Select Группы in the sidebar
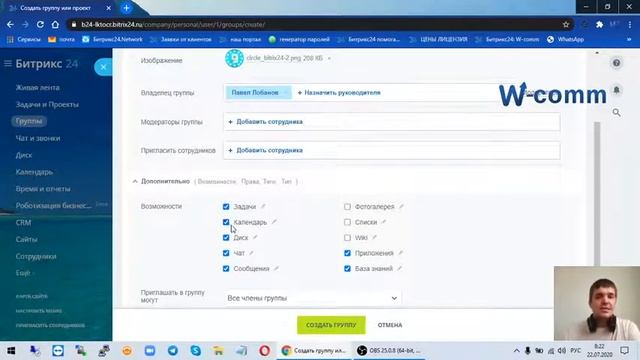This screenshot has height=360, width=640. [29, 121]
